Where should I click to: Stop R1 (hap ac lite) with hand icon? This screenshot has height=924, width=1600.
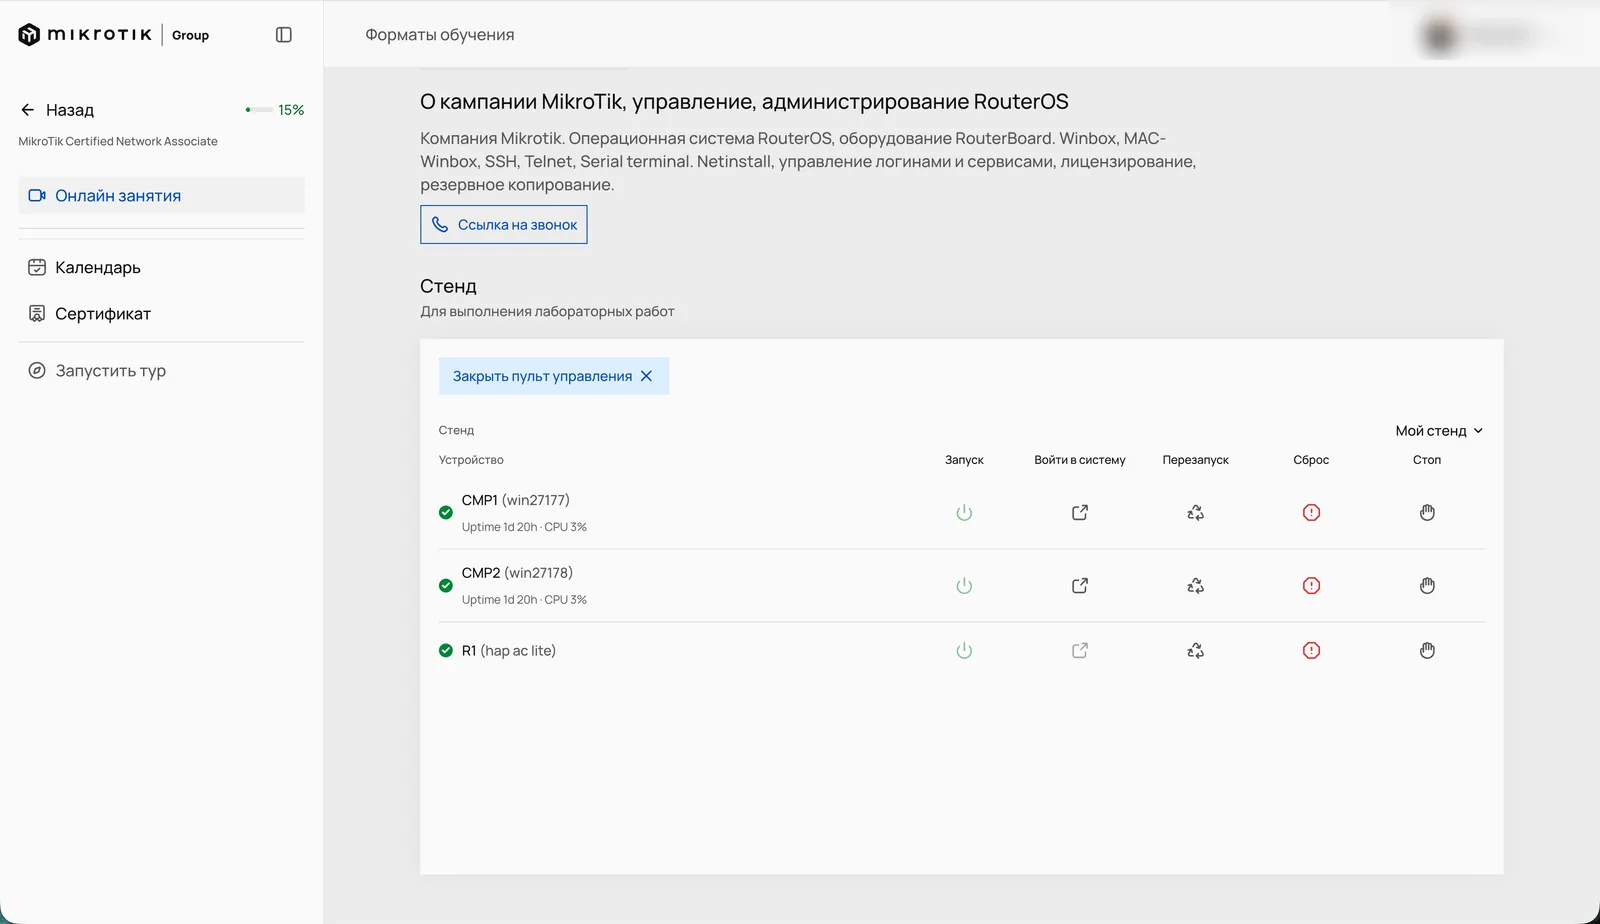1427,651
